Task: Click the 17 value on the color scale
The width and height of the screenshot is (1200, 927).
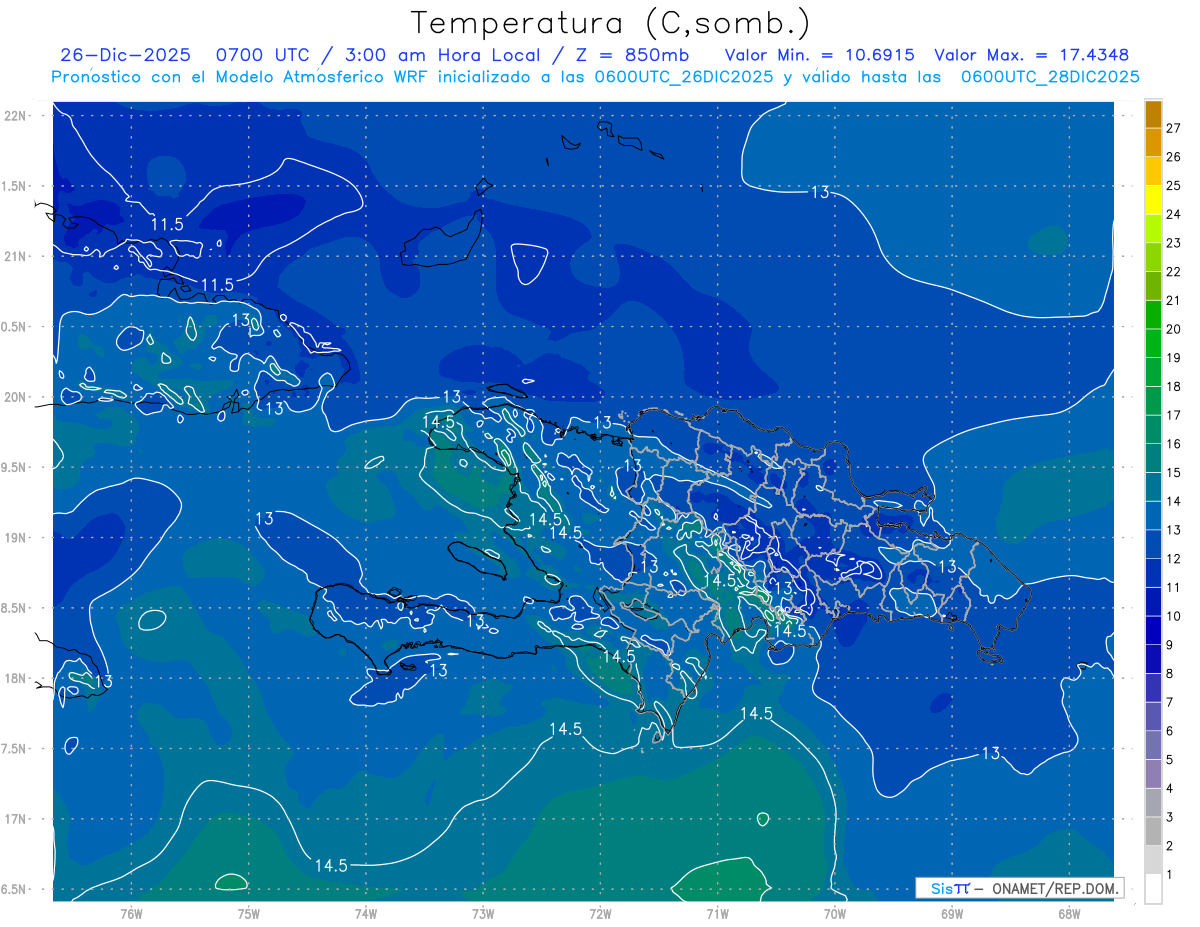Action: click(1173, 415)
